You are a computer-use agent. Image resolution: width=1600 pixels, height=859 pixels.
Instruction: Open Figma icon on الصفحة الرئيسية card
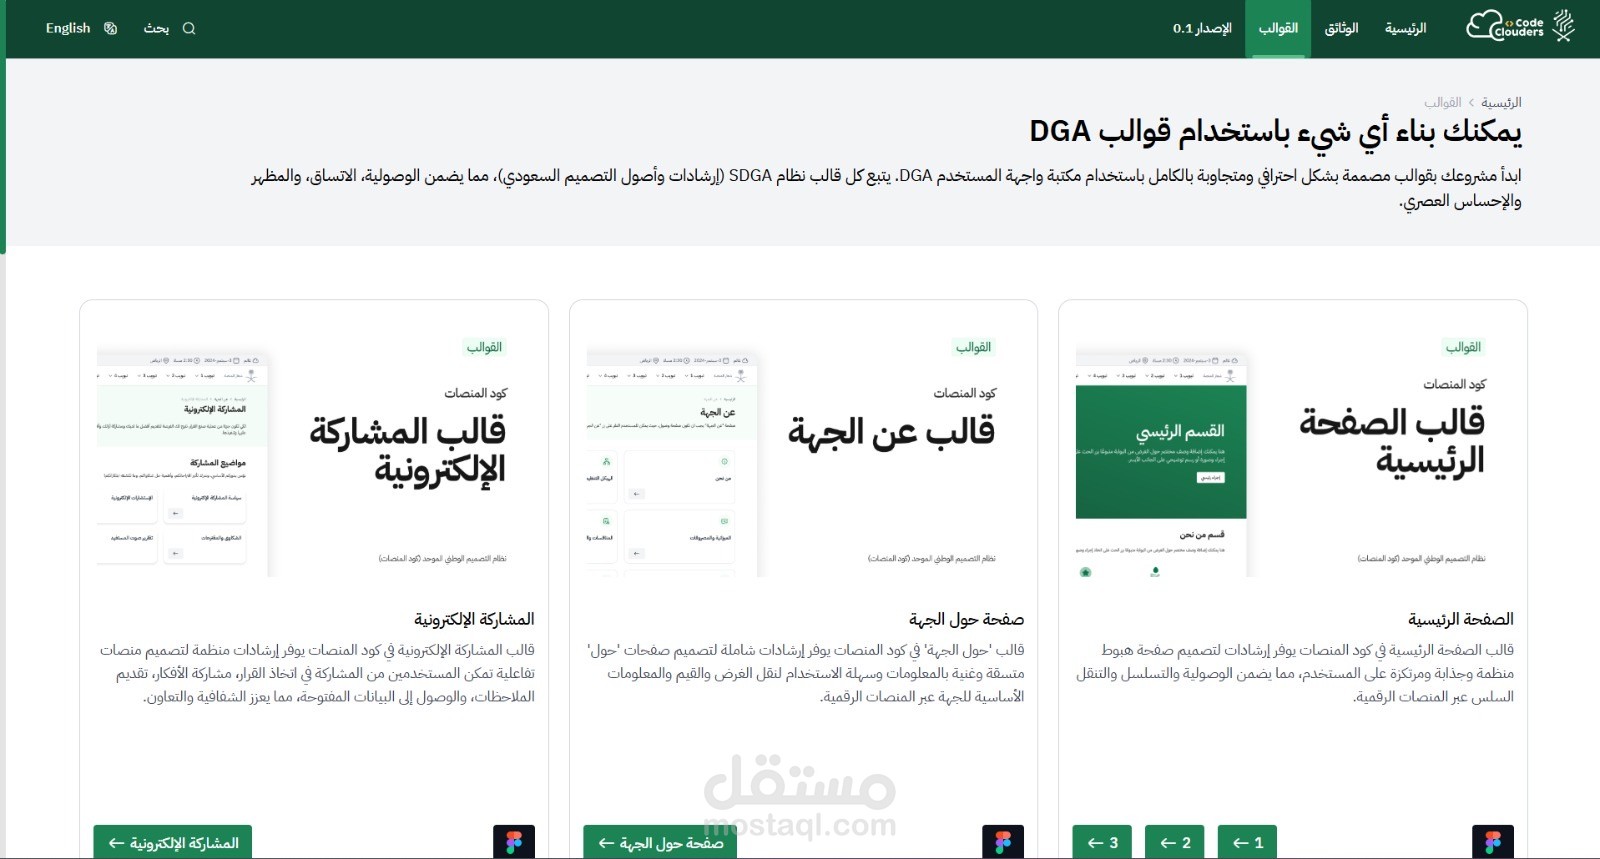click(x=1493, y=842)
